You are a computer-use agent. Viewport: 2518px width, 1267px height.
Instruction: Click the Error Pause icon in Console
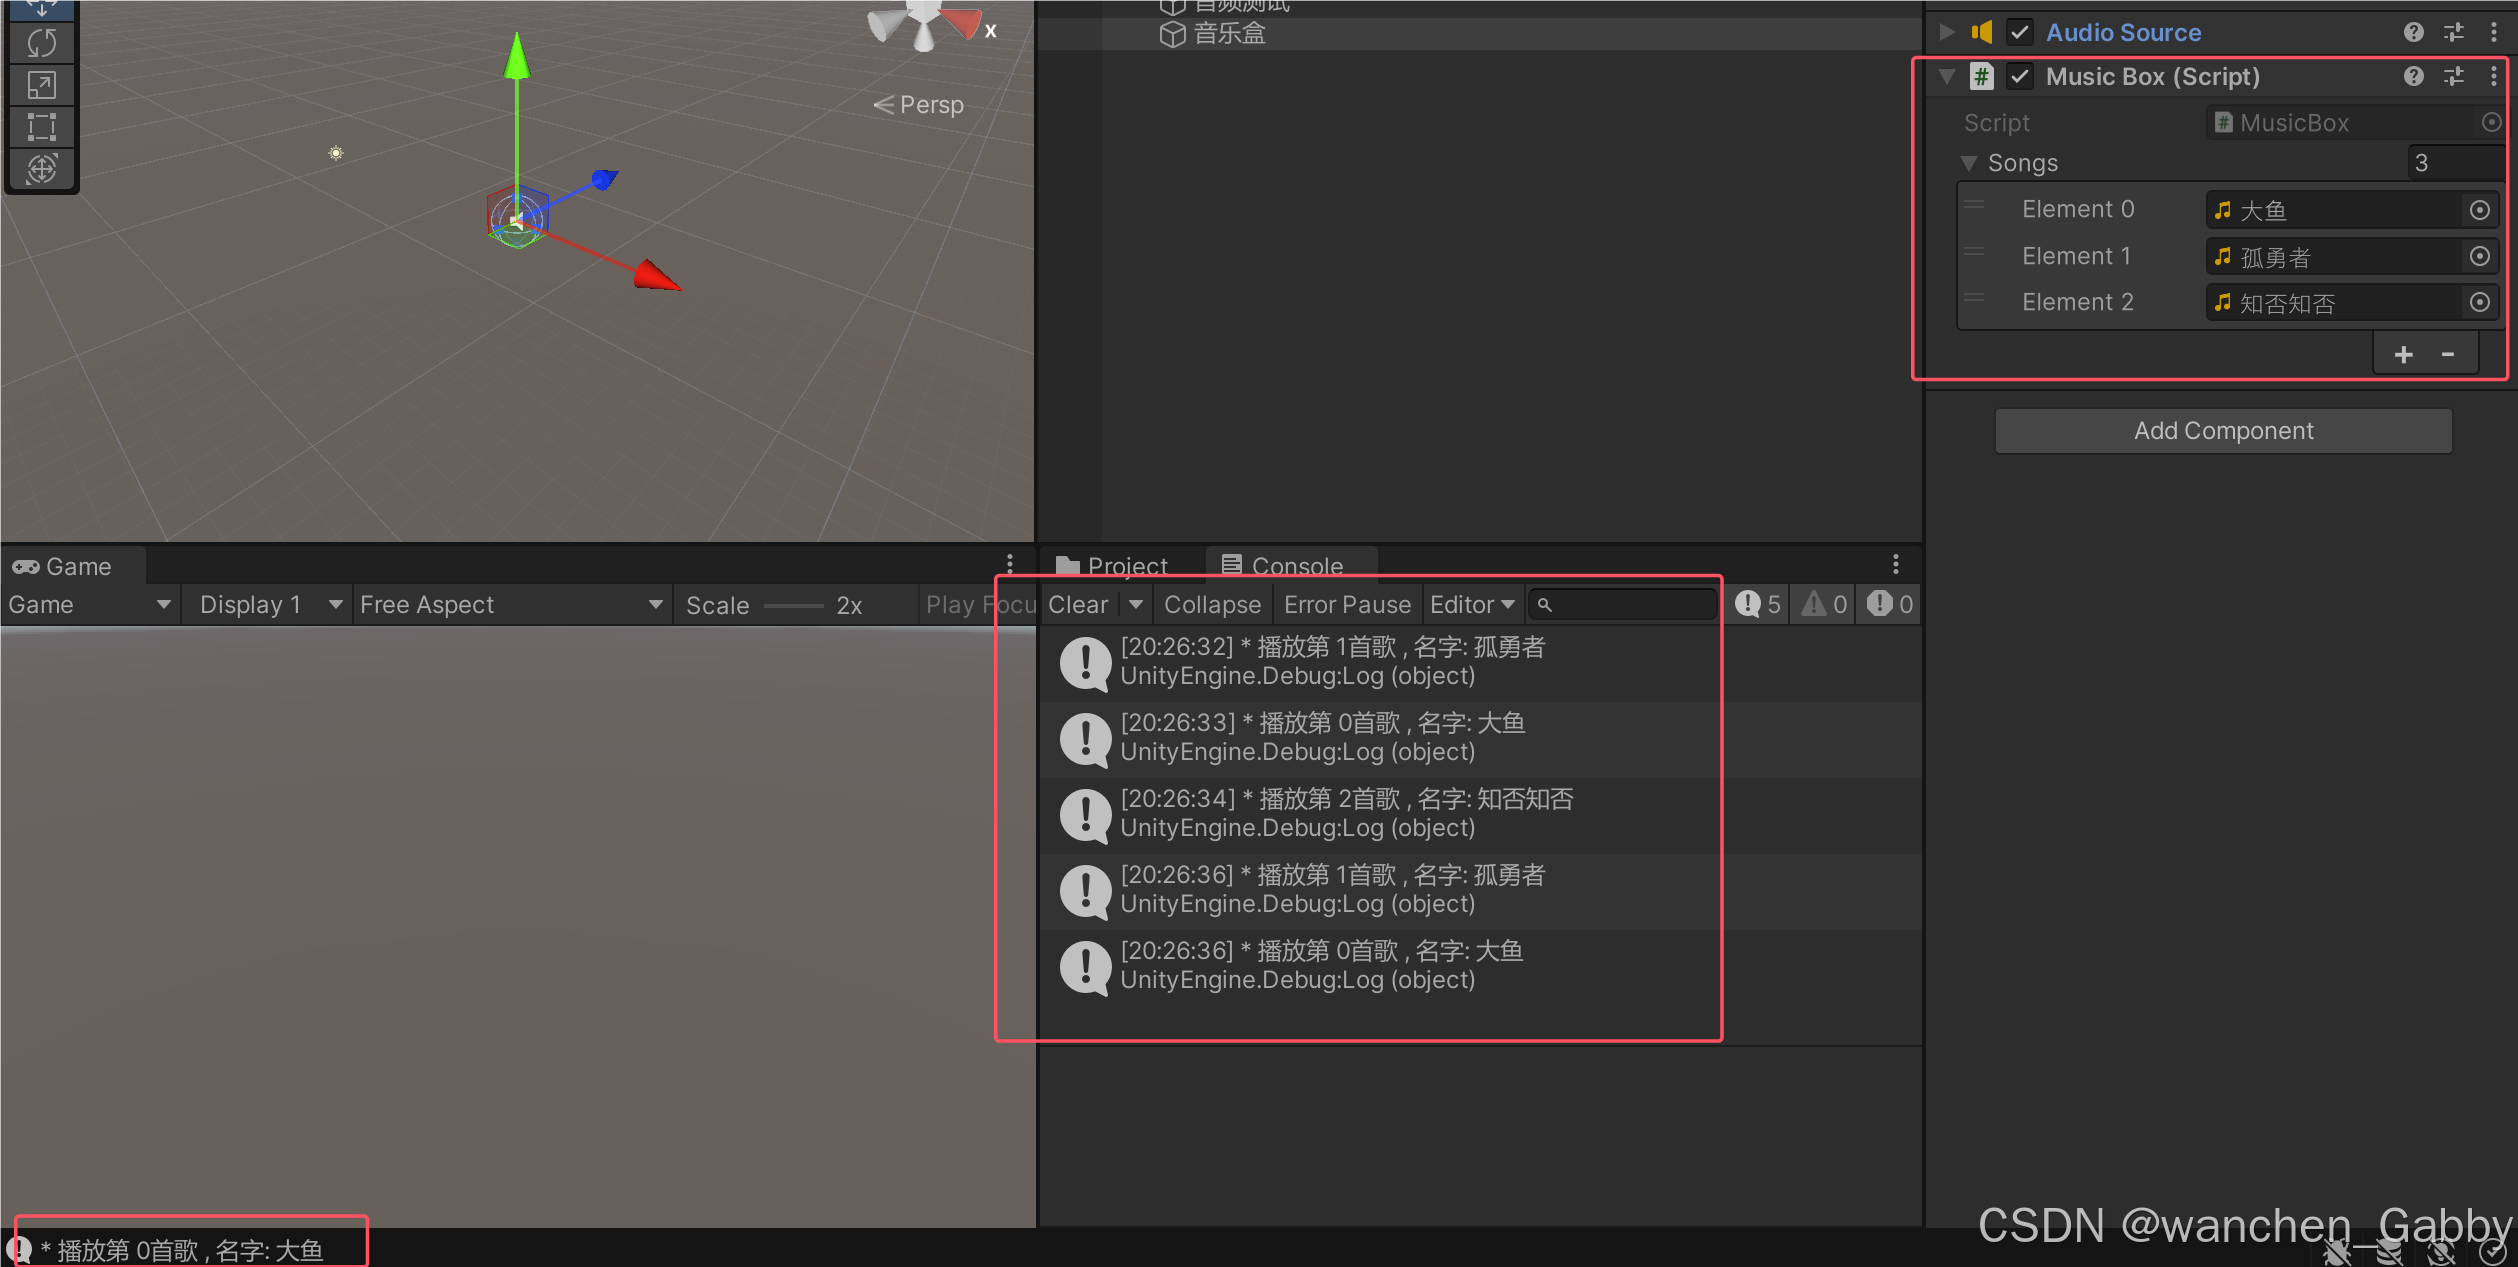[x=1347, y=604]
